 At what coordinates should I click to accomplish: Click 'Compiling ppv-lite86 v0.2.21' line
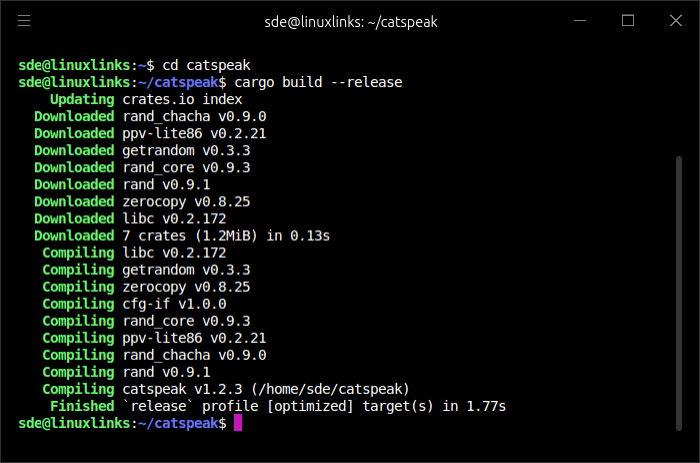click(154, 338)
